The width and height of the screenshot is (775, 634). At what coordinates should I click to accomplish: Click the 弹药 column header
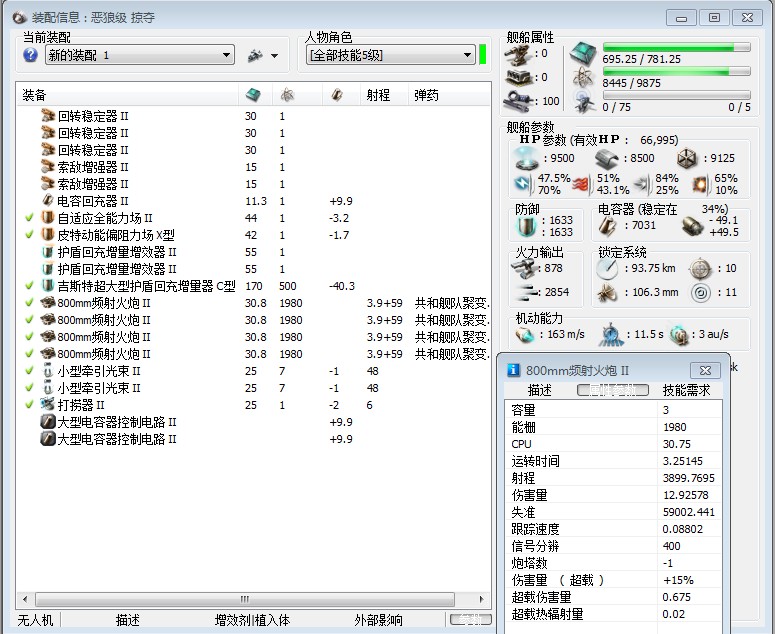pyautogui.click(x=448, y=95)
